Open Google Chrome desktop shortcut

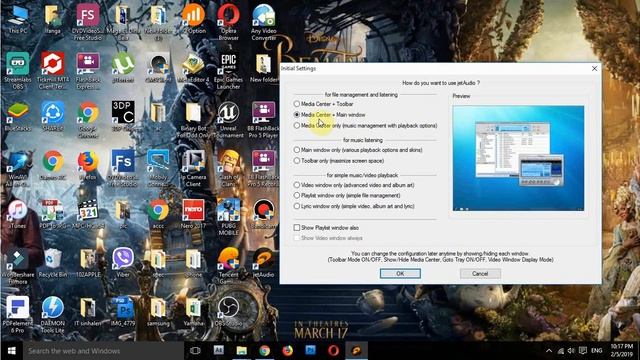click(87, 119)
